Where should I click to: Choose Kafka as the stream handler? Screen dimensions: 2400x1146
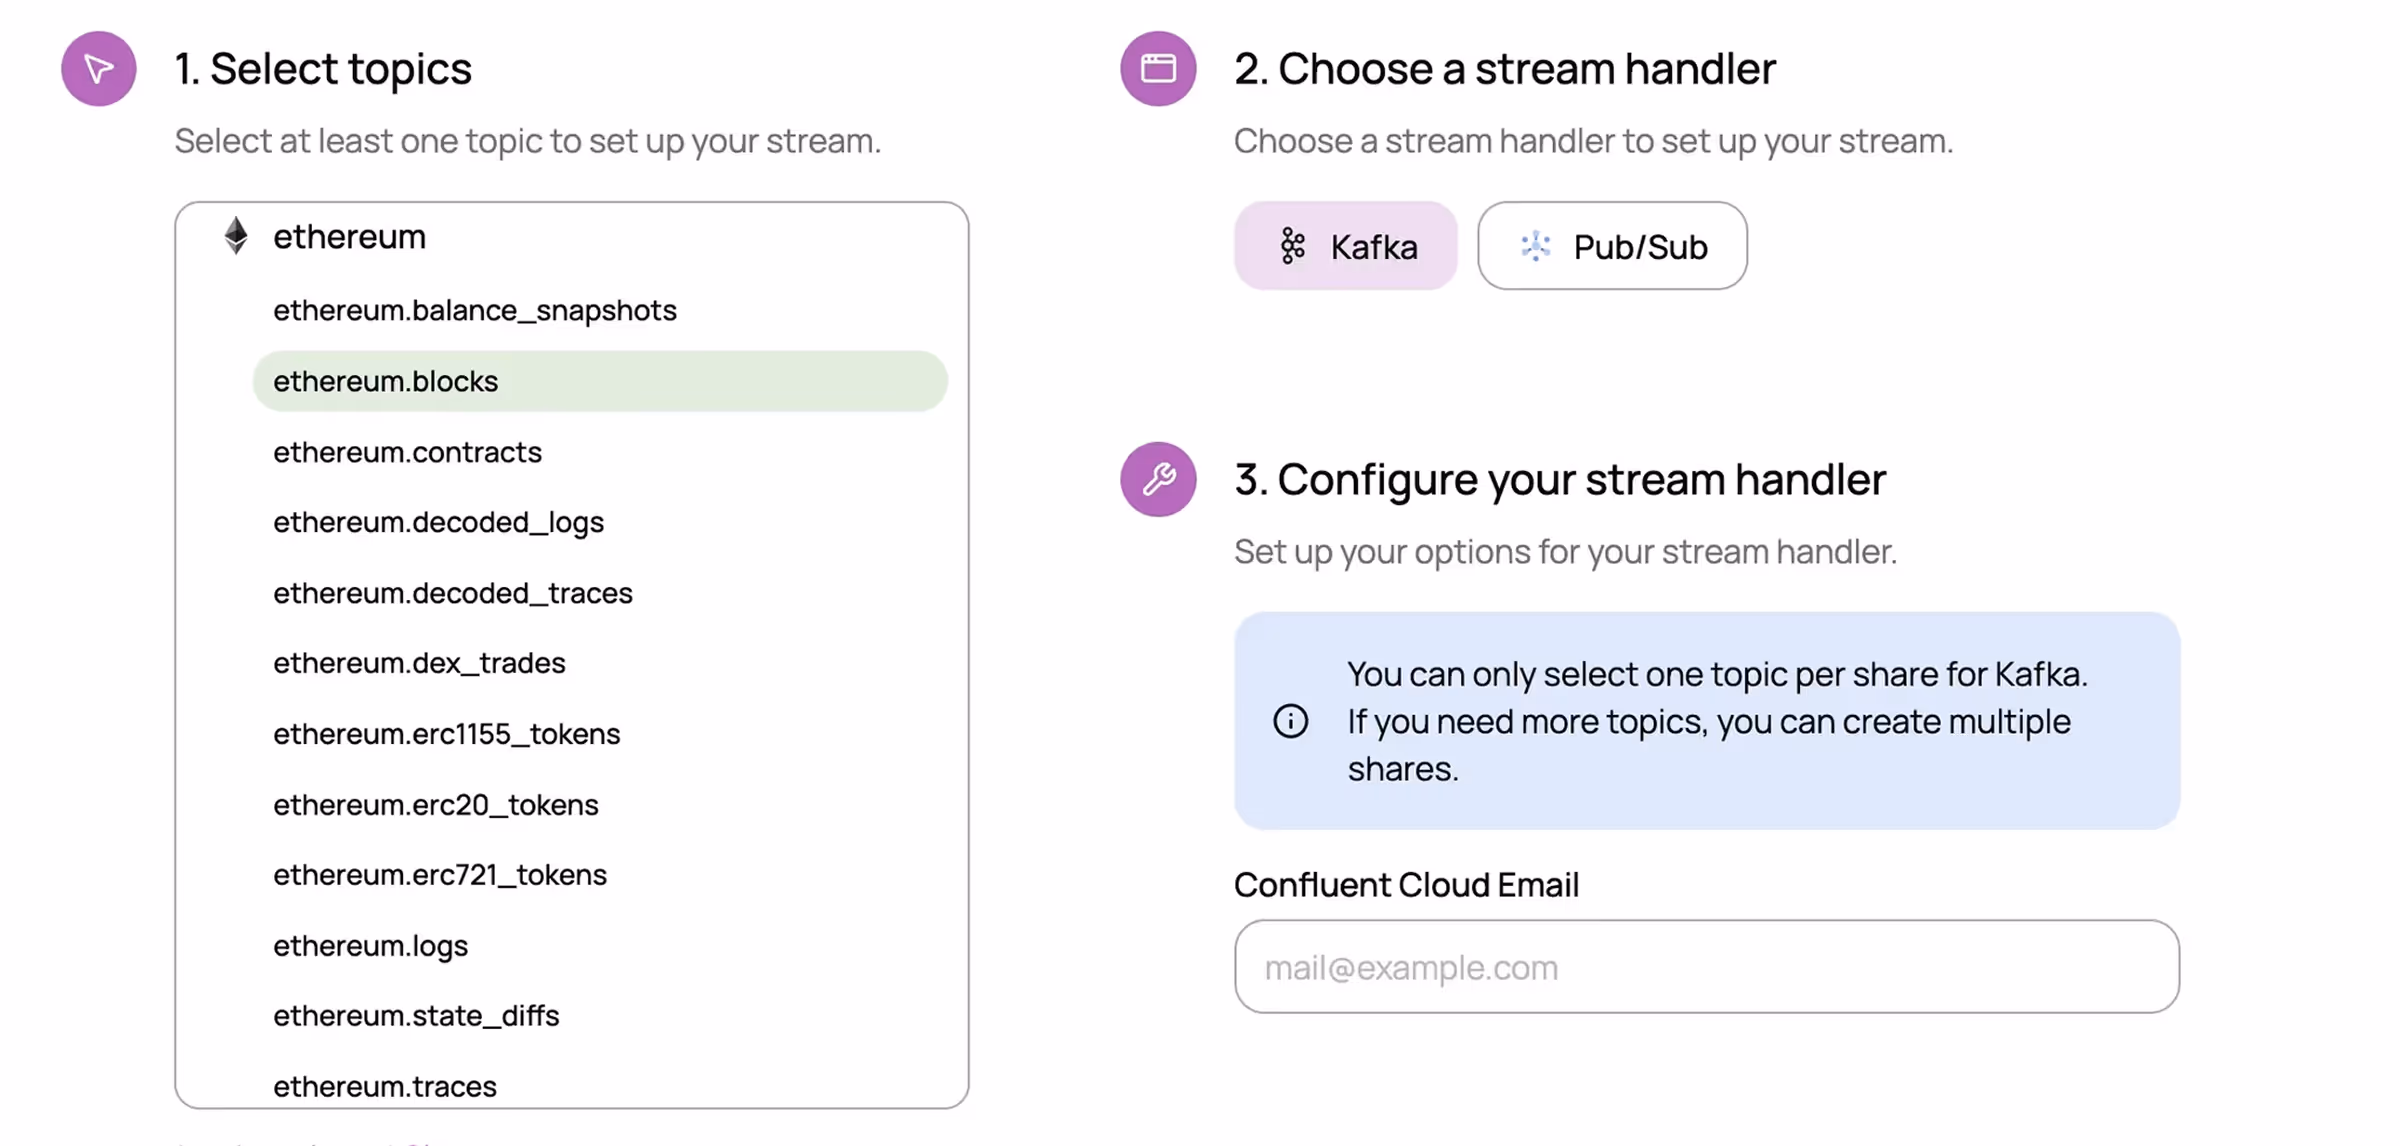(1345, 246)
